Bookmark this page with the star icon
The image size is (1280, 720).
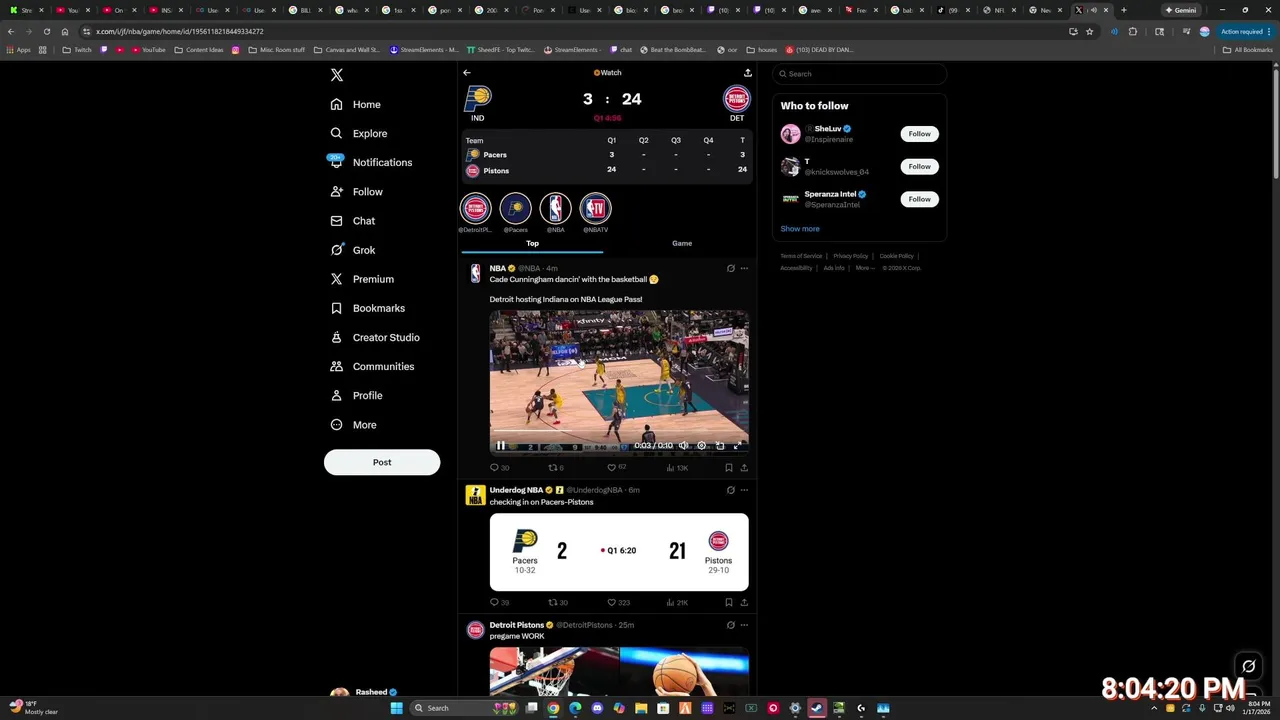click(1089, 31)
